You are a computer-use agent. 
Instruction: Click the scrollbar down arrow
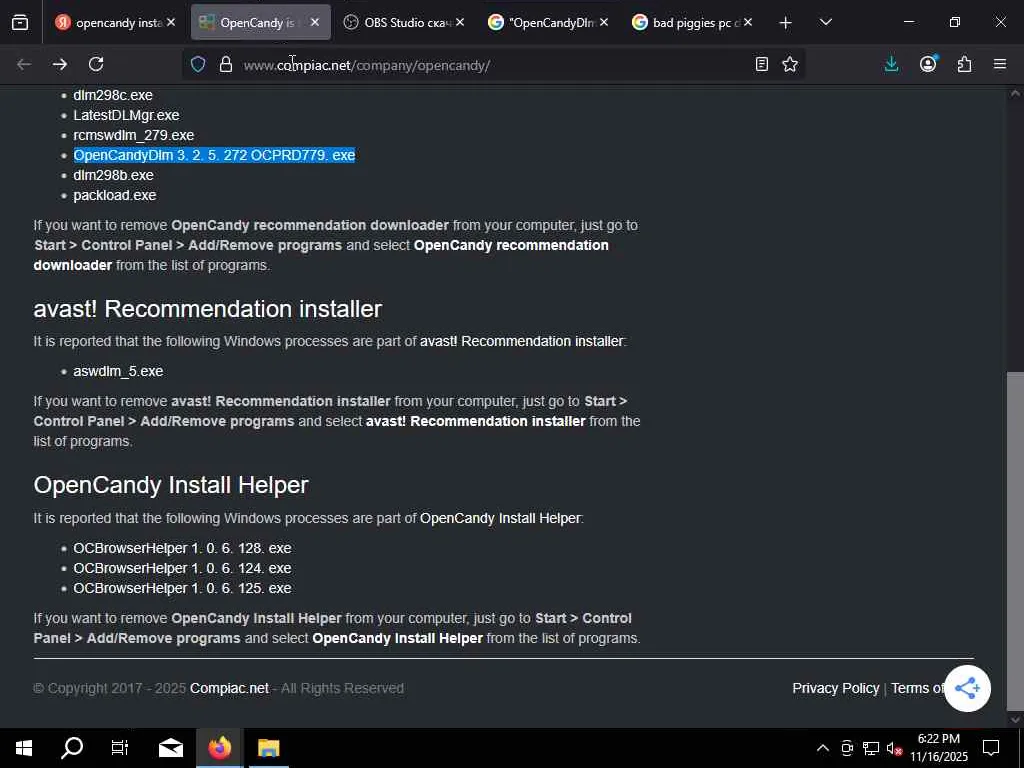coord(1015,719)
